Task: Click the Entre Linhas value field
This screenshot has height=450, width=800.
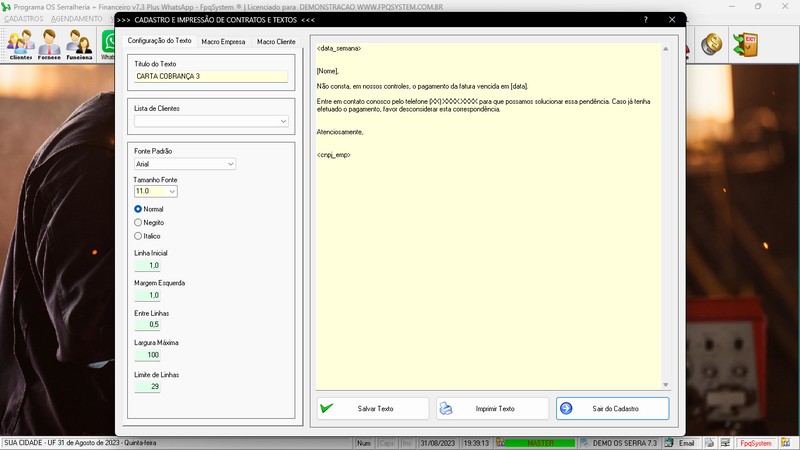Action: (147, 324)
